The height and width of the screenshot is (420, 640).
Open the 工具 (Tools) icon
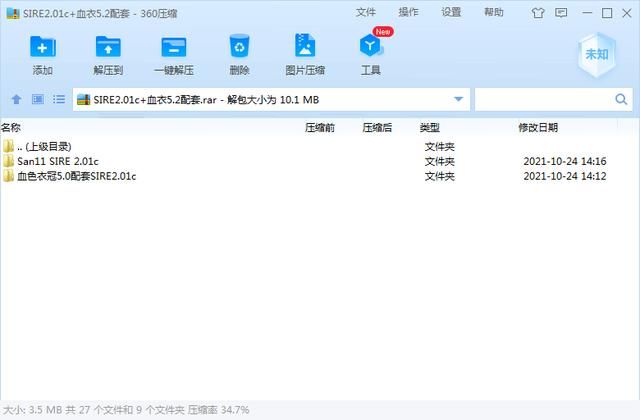click(371, 45)
